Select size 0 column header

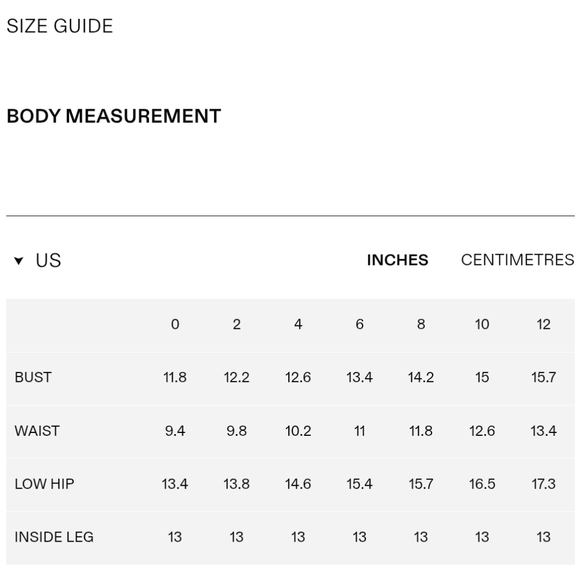coord(175,324)
